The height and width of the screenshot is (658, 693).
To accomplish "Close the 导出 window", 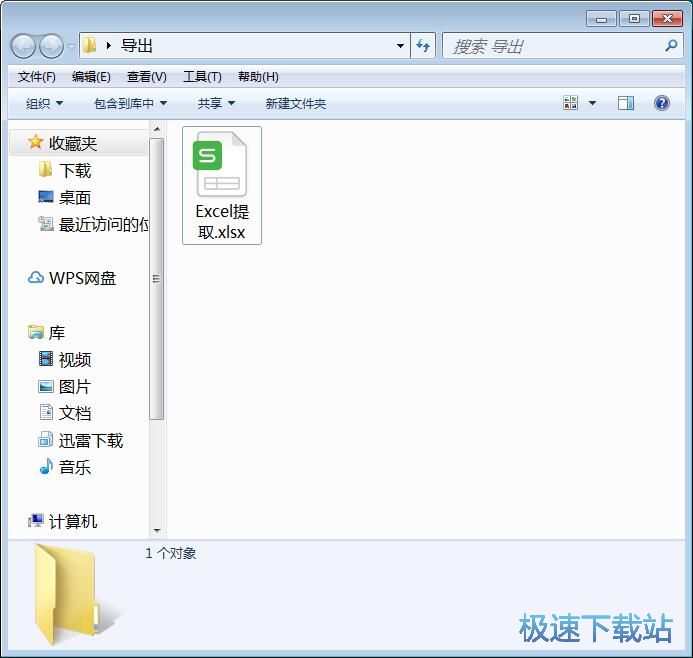I will (x=667, y=19).
